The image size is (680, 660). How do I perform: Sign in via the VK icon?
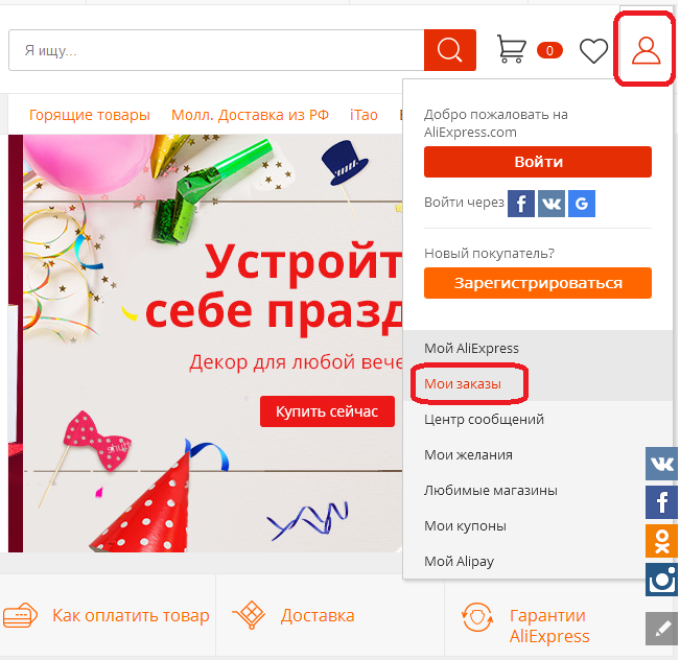[551, 204]
